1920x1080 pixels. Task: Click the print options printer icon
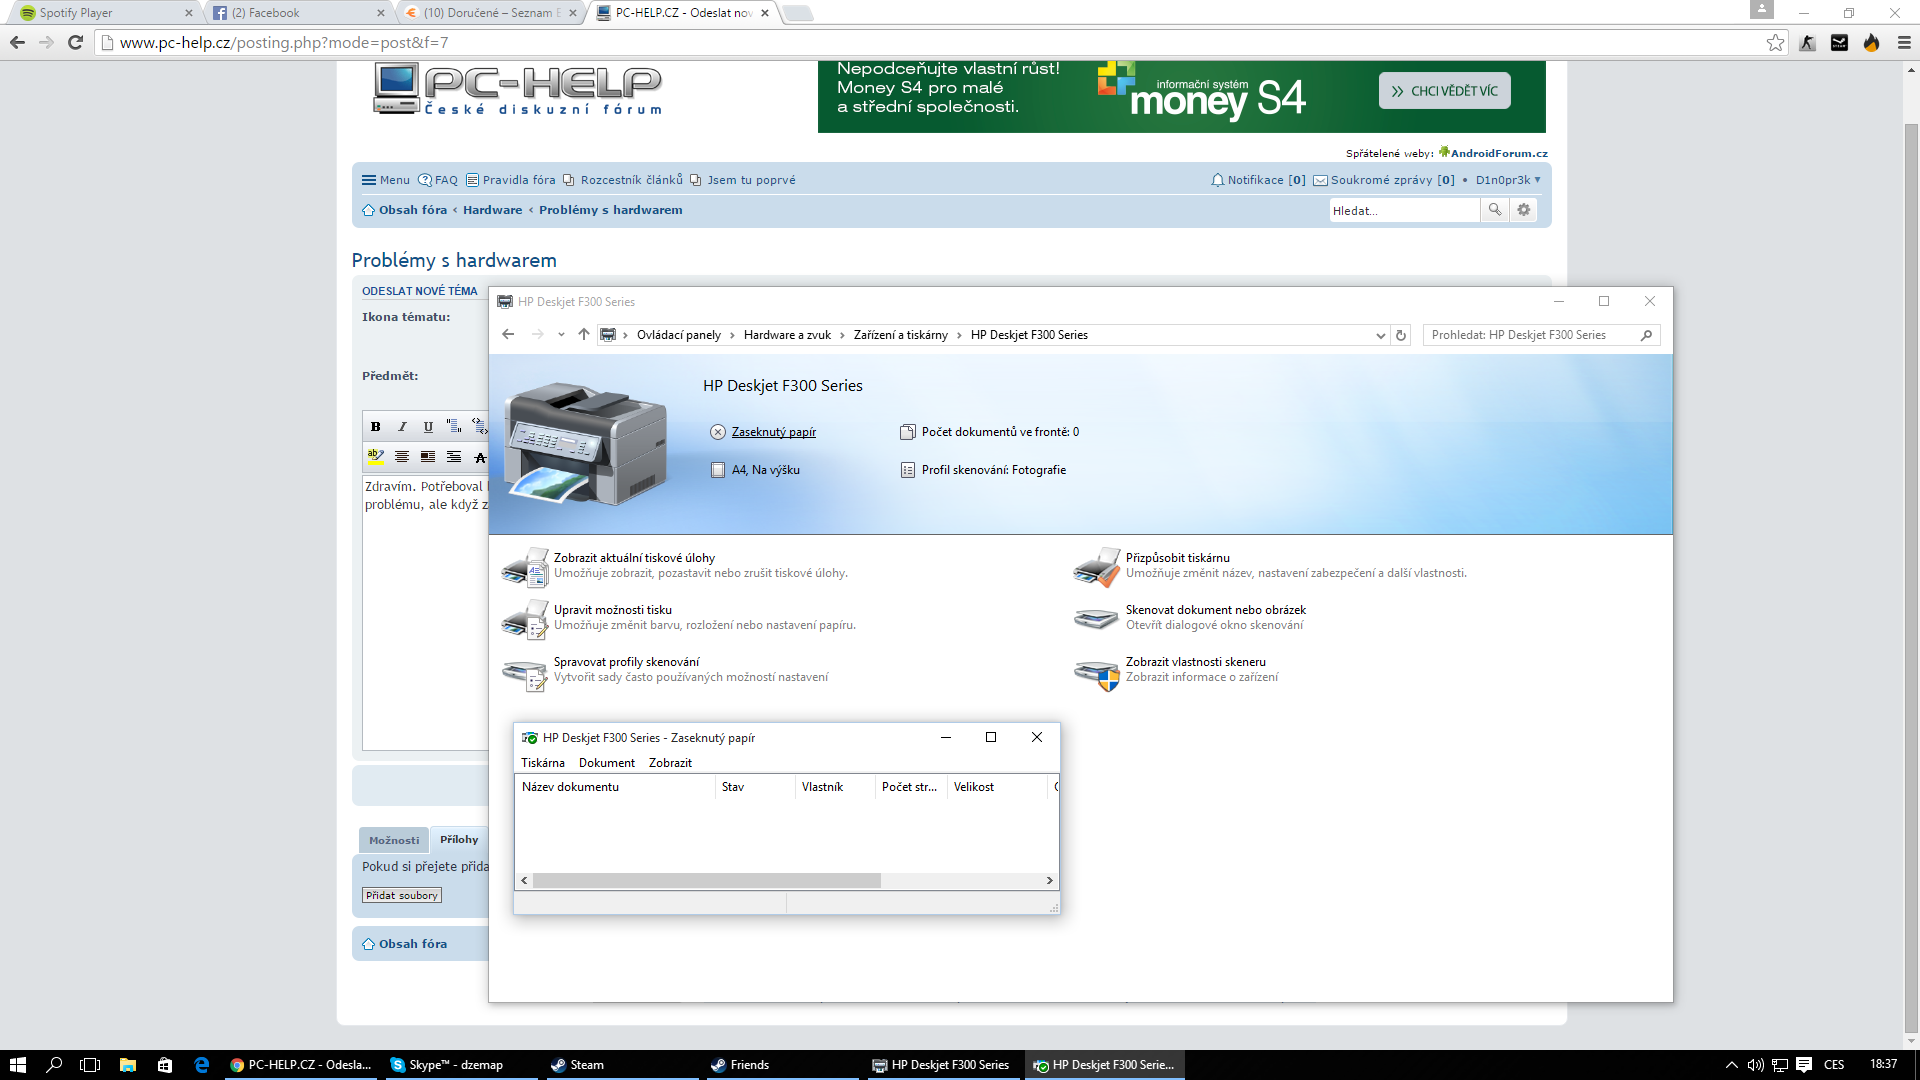(525, 619)
